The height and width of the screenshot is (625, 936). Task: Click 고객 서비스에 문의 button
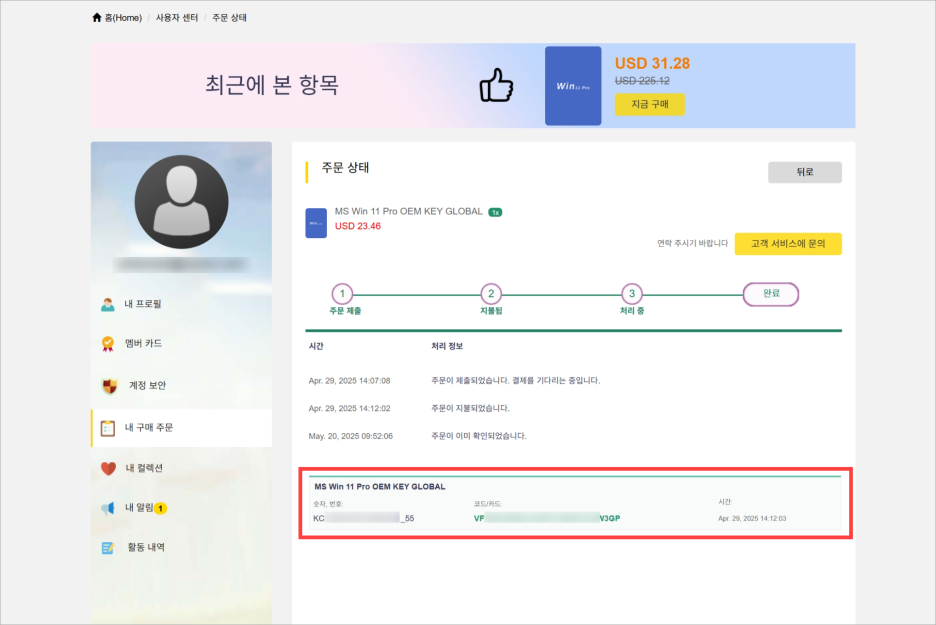(x=788, y=244)
